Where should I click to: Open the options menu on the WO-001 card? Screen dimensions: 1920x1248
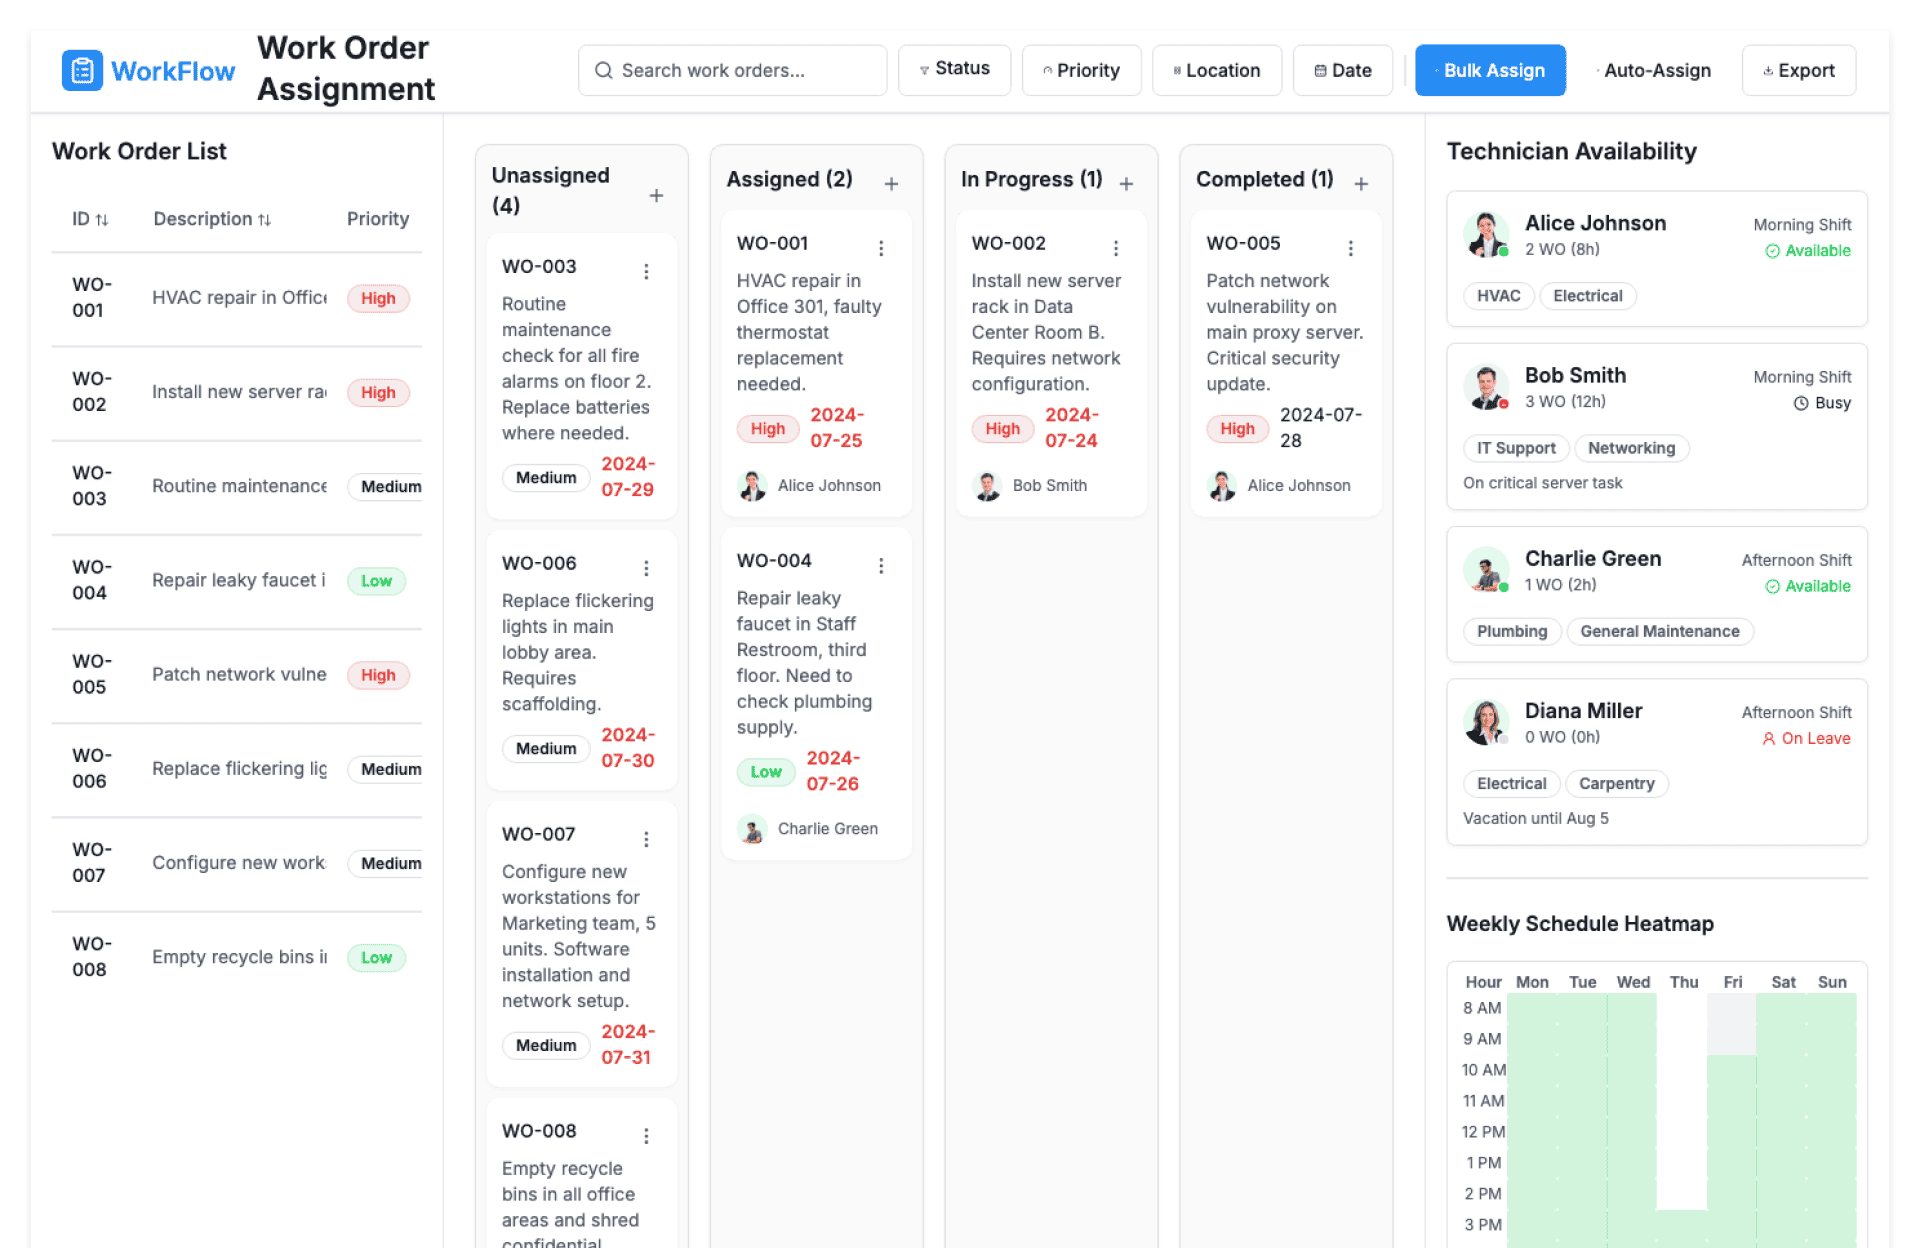click(x=881, y=248)
